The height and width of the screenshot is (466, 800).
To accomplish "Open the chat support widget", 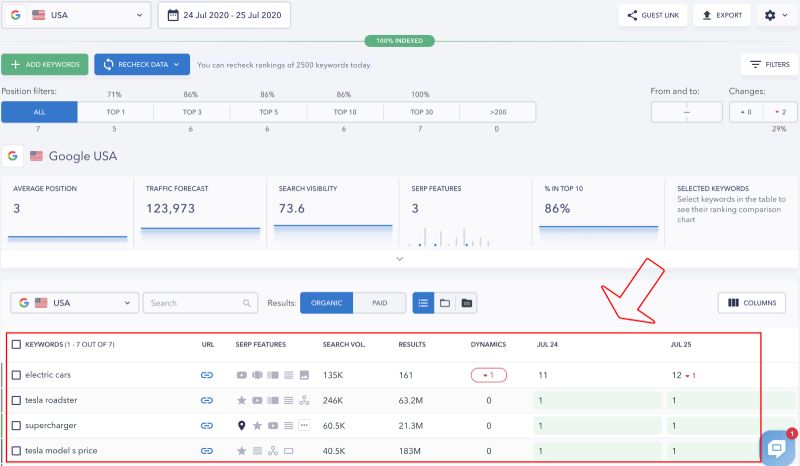I will pyautogui.click(x=777, y=448).
